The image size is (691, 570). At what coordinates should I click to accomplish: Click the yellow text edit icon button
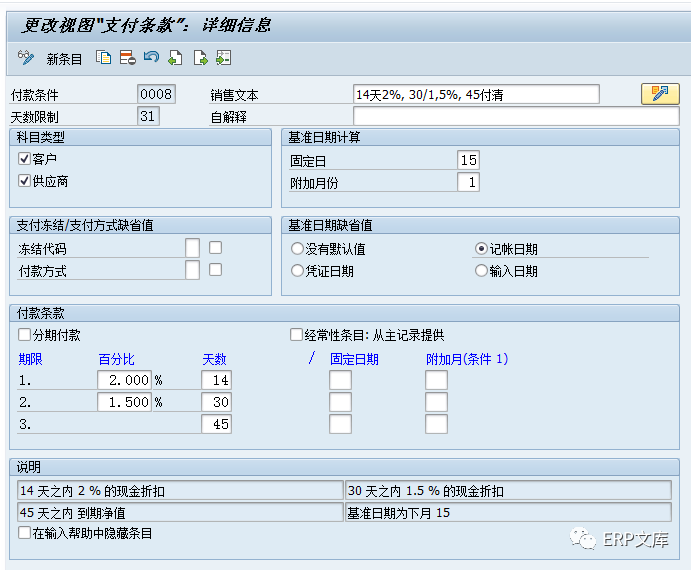coord(659,94)
